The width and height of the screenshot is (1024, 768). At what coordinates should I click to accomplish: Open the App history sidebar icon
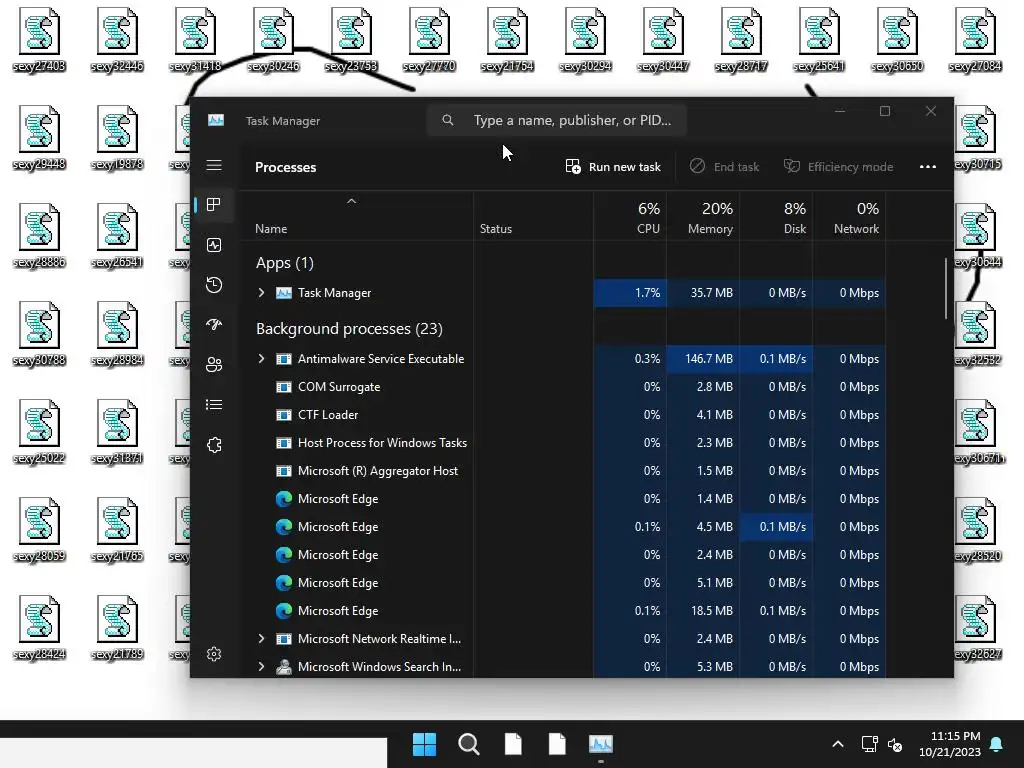coord(214,285)
